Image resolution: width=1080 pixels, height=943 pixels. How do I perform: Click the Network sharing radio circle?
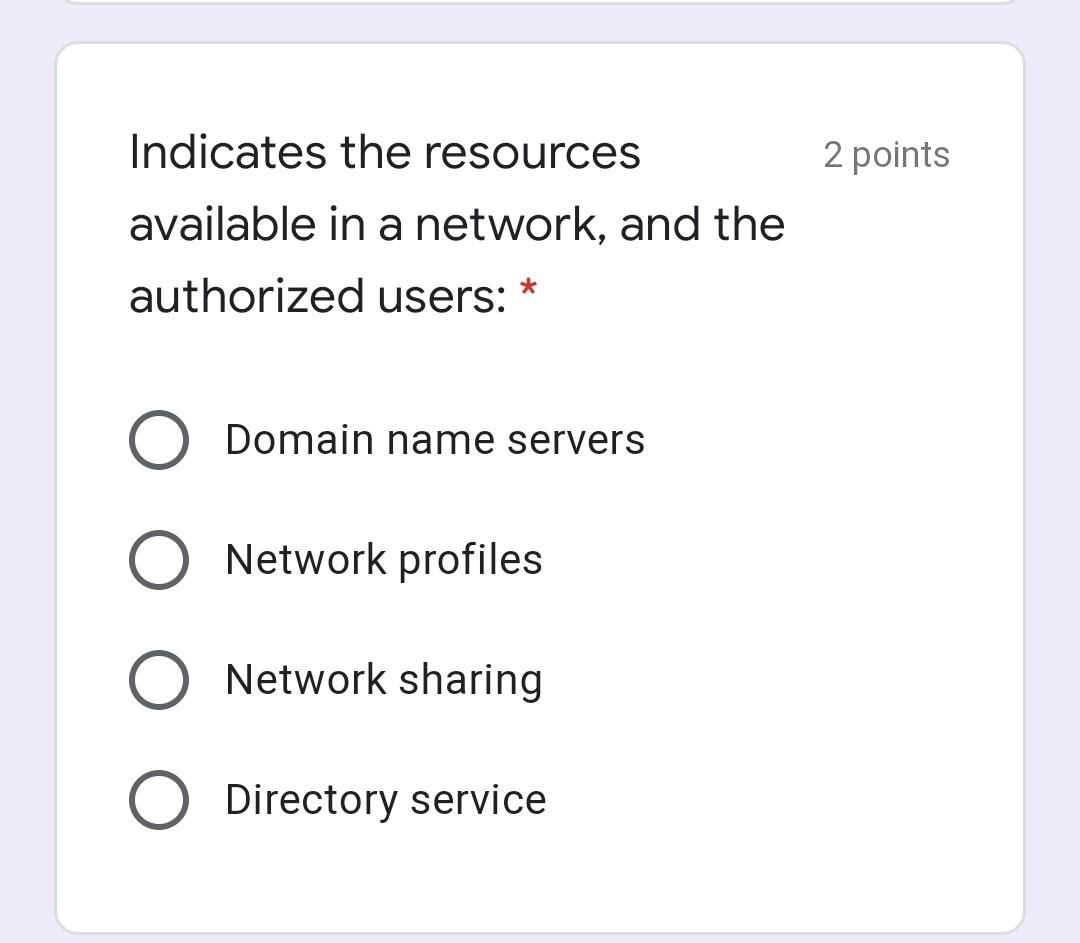pos(158,679)
